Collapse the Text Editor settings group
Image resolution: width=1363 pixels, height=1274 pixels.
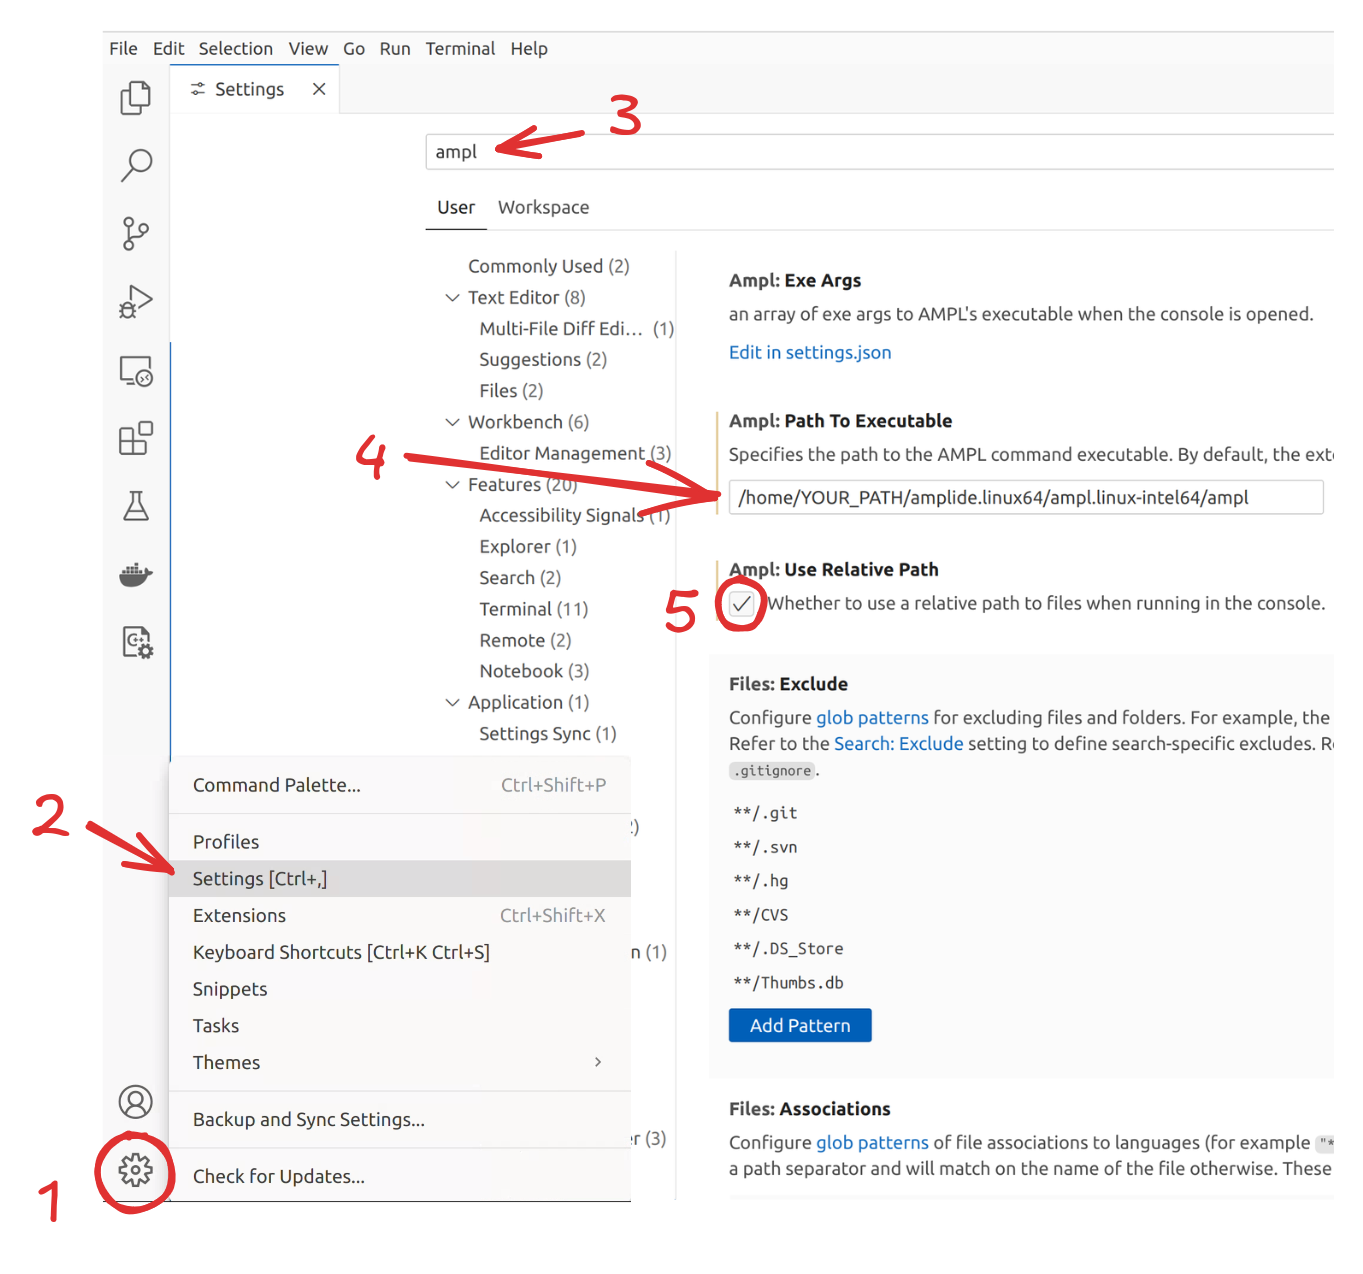452,298
